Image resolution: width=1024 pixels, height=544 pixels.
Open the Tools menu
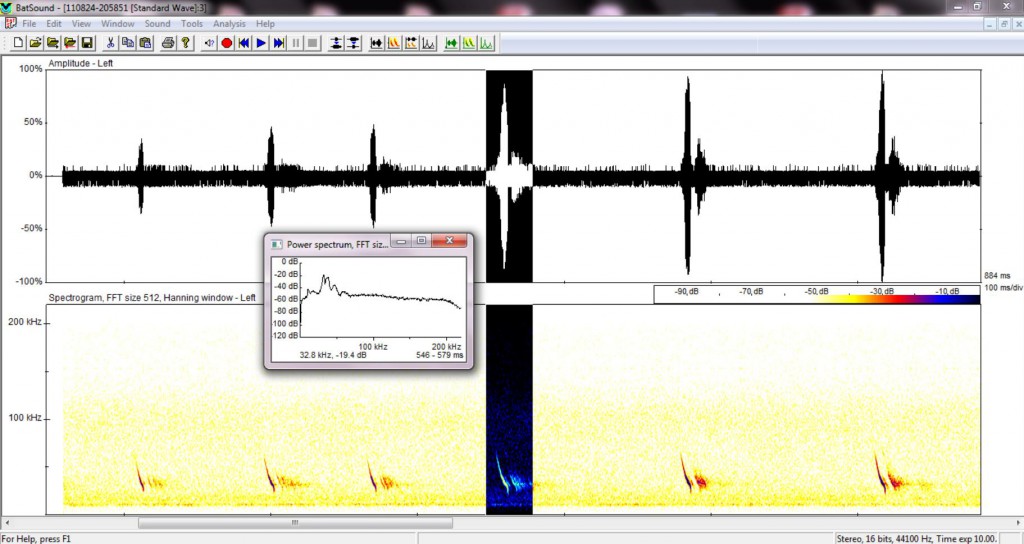click(x=192, y=24)
